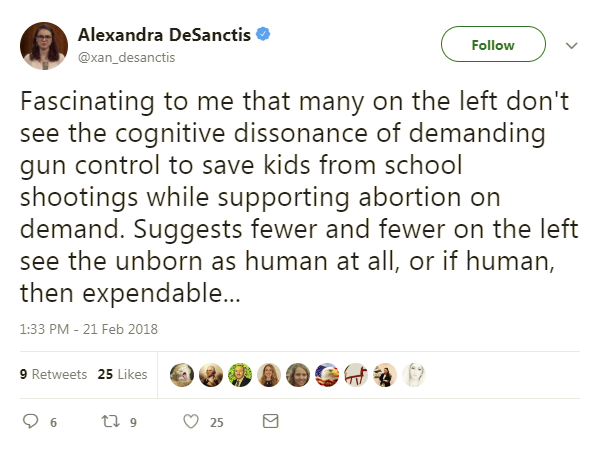
Task: Click the last pale liker avatar
Action: click(414, 375)
